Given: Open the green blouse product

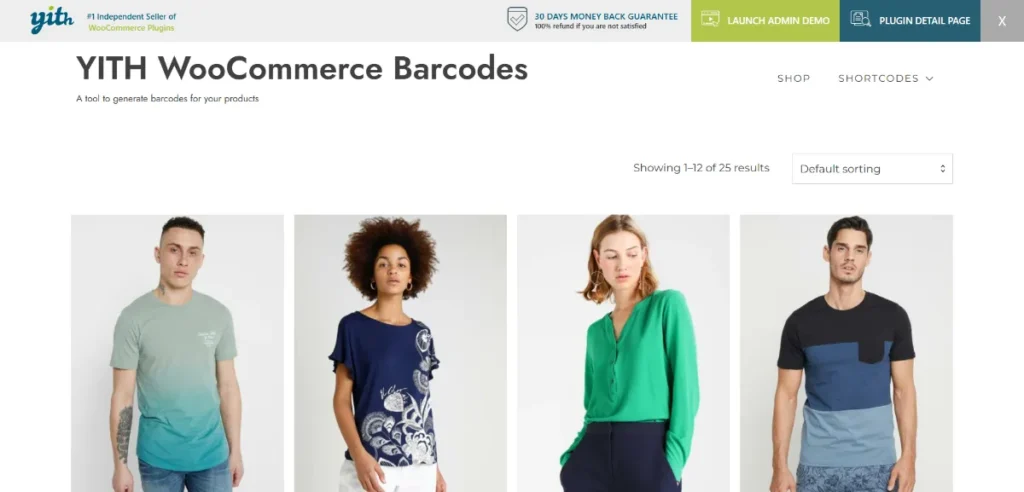Looking at the screenshot, I should click(623, 353).
